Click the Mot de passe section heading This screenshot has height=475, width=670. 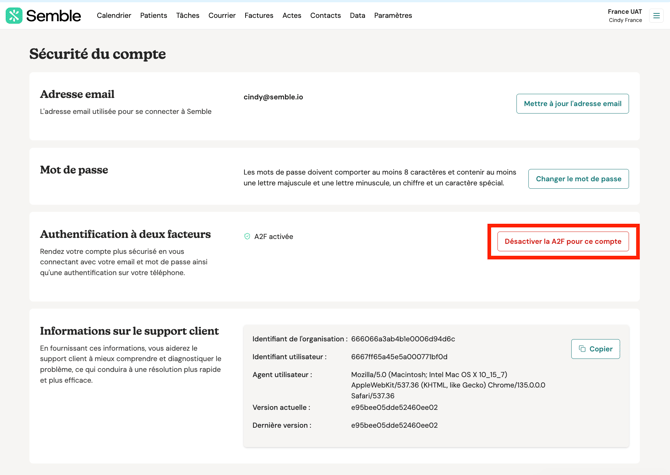point(74,170)
